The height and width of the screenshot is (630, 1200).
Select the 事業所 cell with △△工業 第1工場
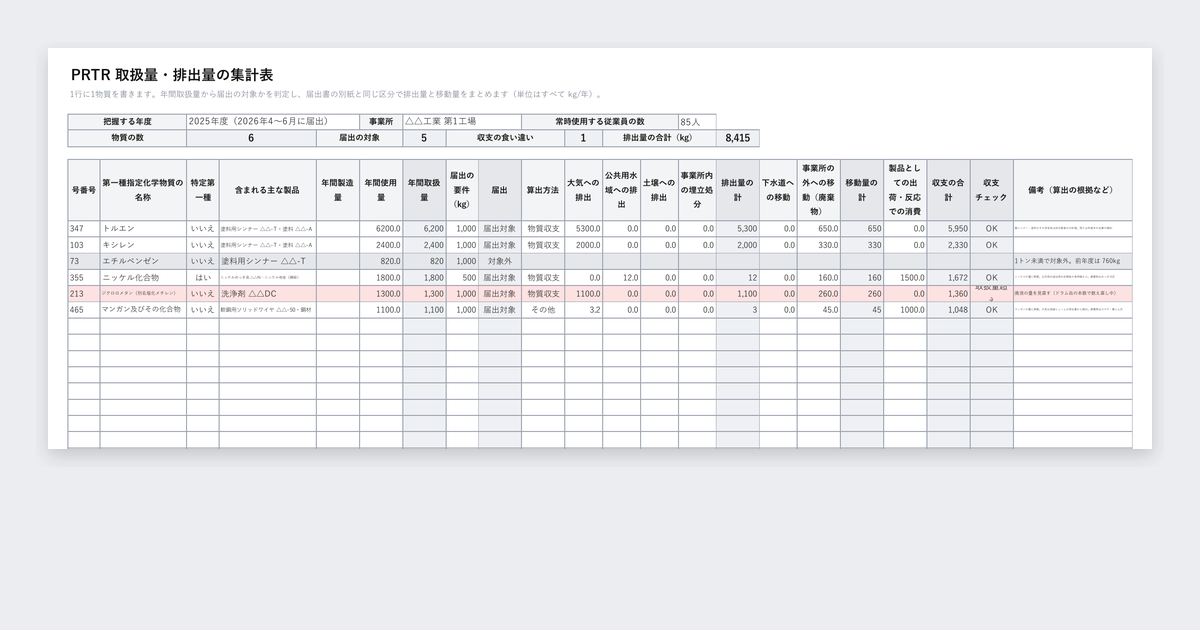(x=463, y=122)
